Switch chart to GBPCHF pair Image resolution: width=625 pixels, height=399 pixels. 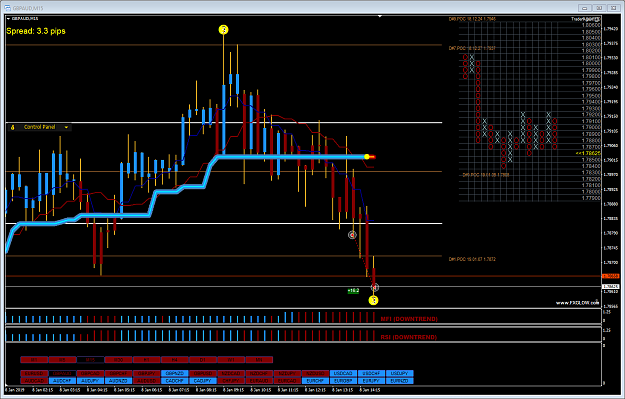click(x=118, y=373)
